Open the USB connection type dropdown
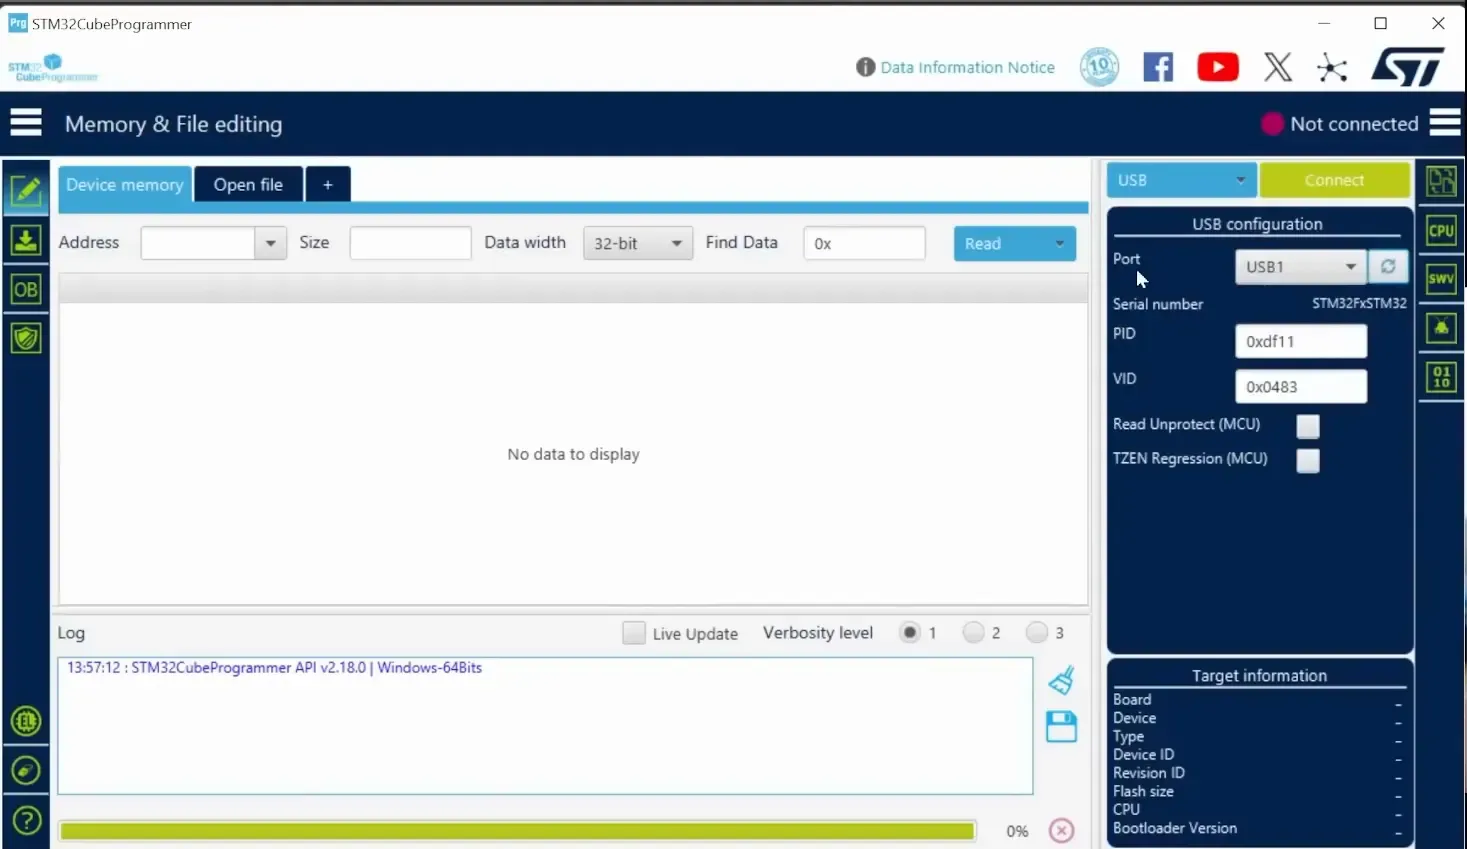Viewport: 1467px width, 849px height. pyautogui.click(x=1181, y=180)
